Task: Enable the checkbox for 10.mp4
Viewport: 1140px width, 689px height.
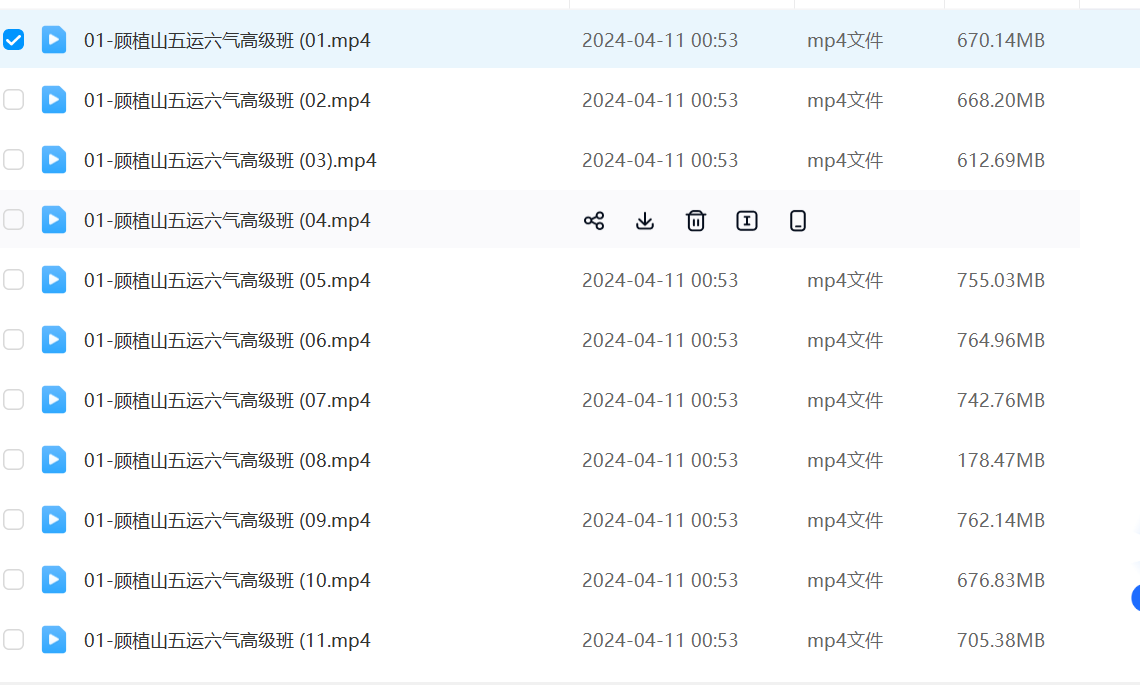Action: coord(14,580)
